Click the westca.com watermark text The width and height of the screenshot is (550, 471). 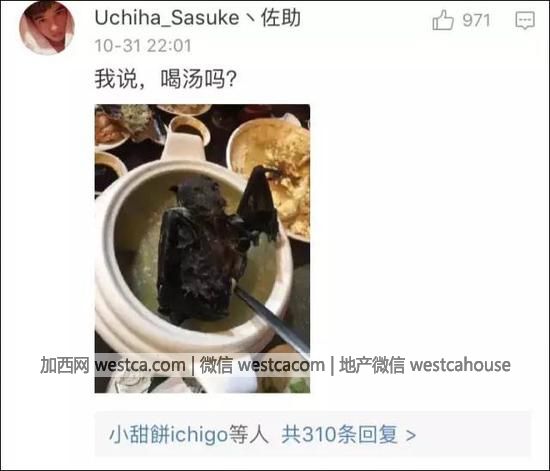(x=140, y=365)
